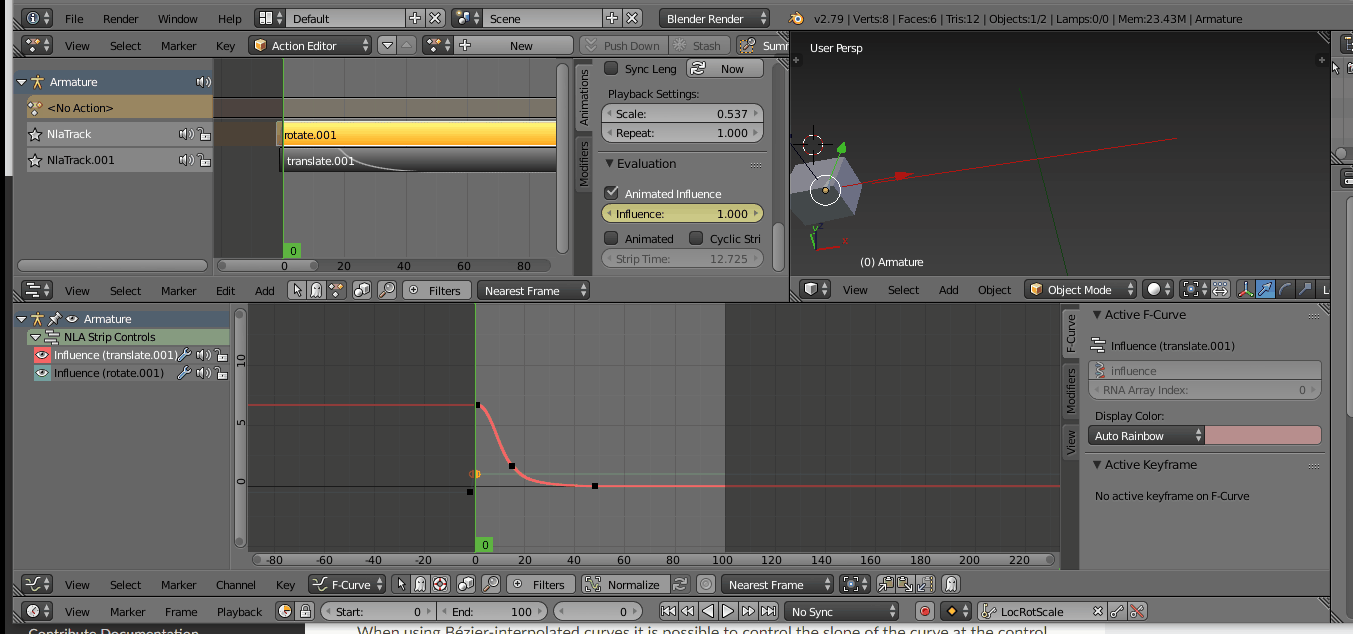Click the Influence value field showing 1.000
The image size is (1353, 634).
click(x=682, y=213)
